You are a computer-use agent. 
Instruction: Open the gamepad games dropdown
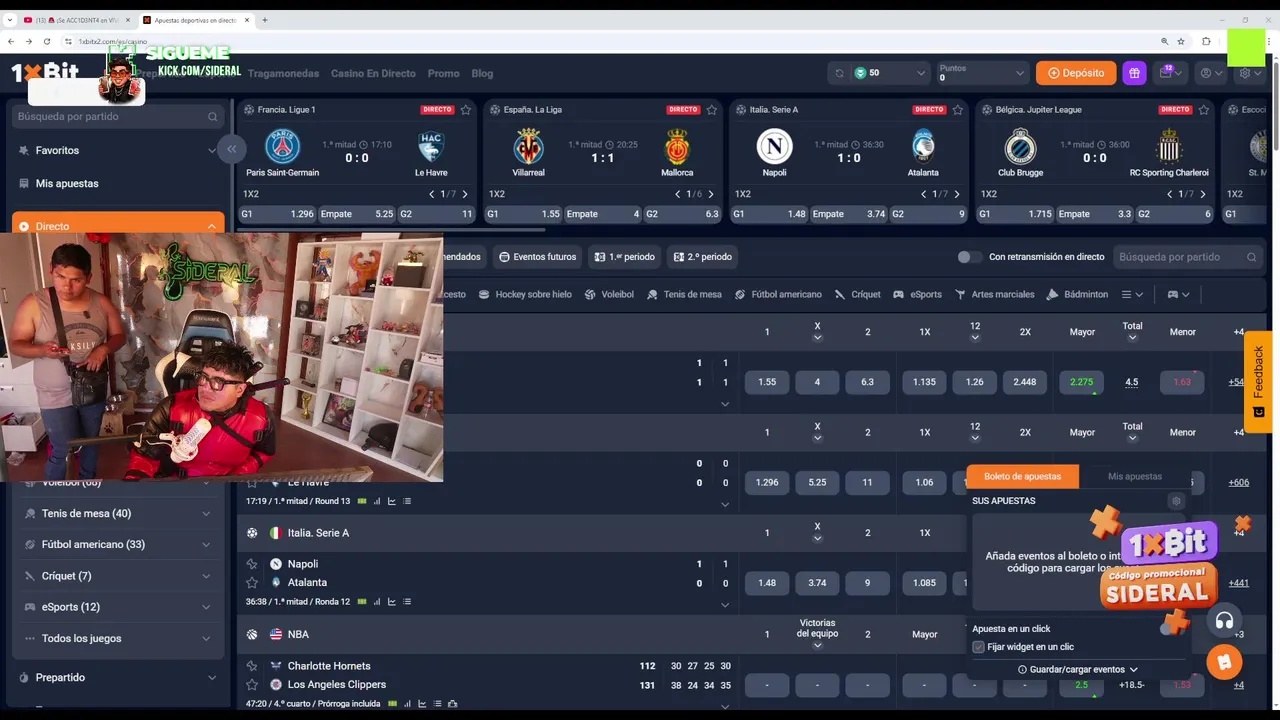1179,294
